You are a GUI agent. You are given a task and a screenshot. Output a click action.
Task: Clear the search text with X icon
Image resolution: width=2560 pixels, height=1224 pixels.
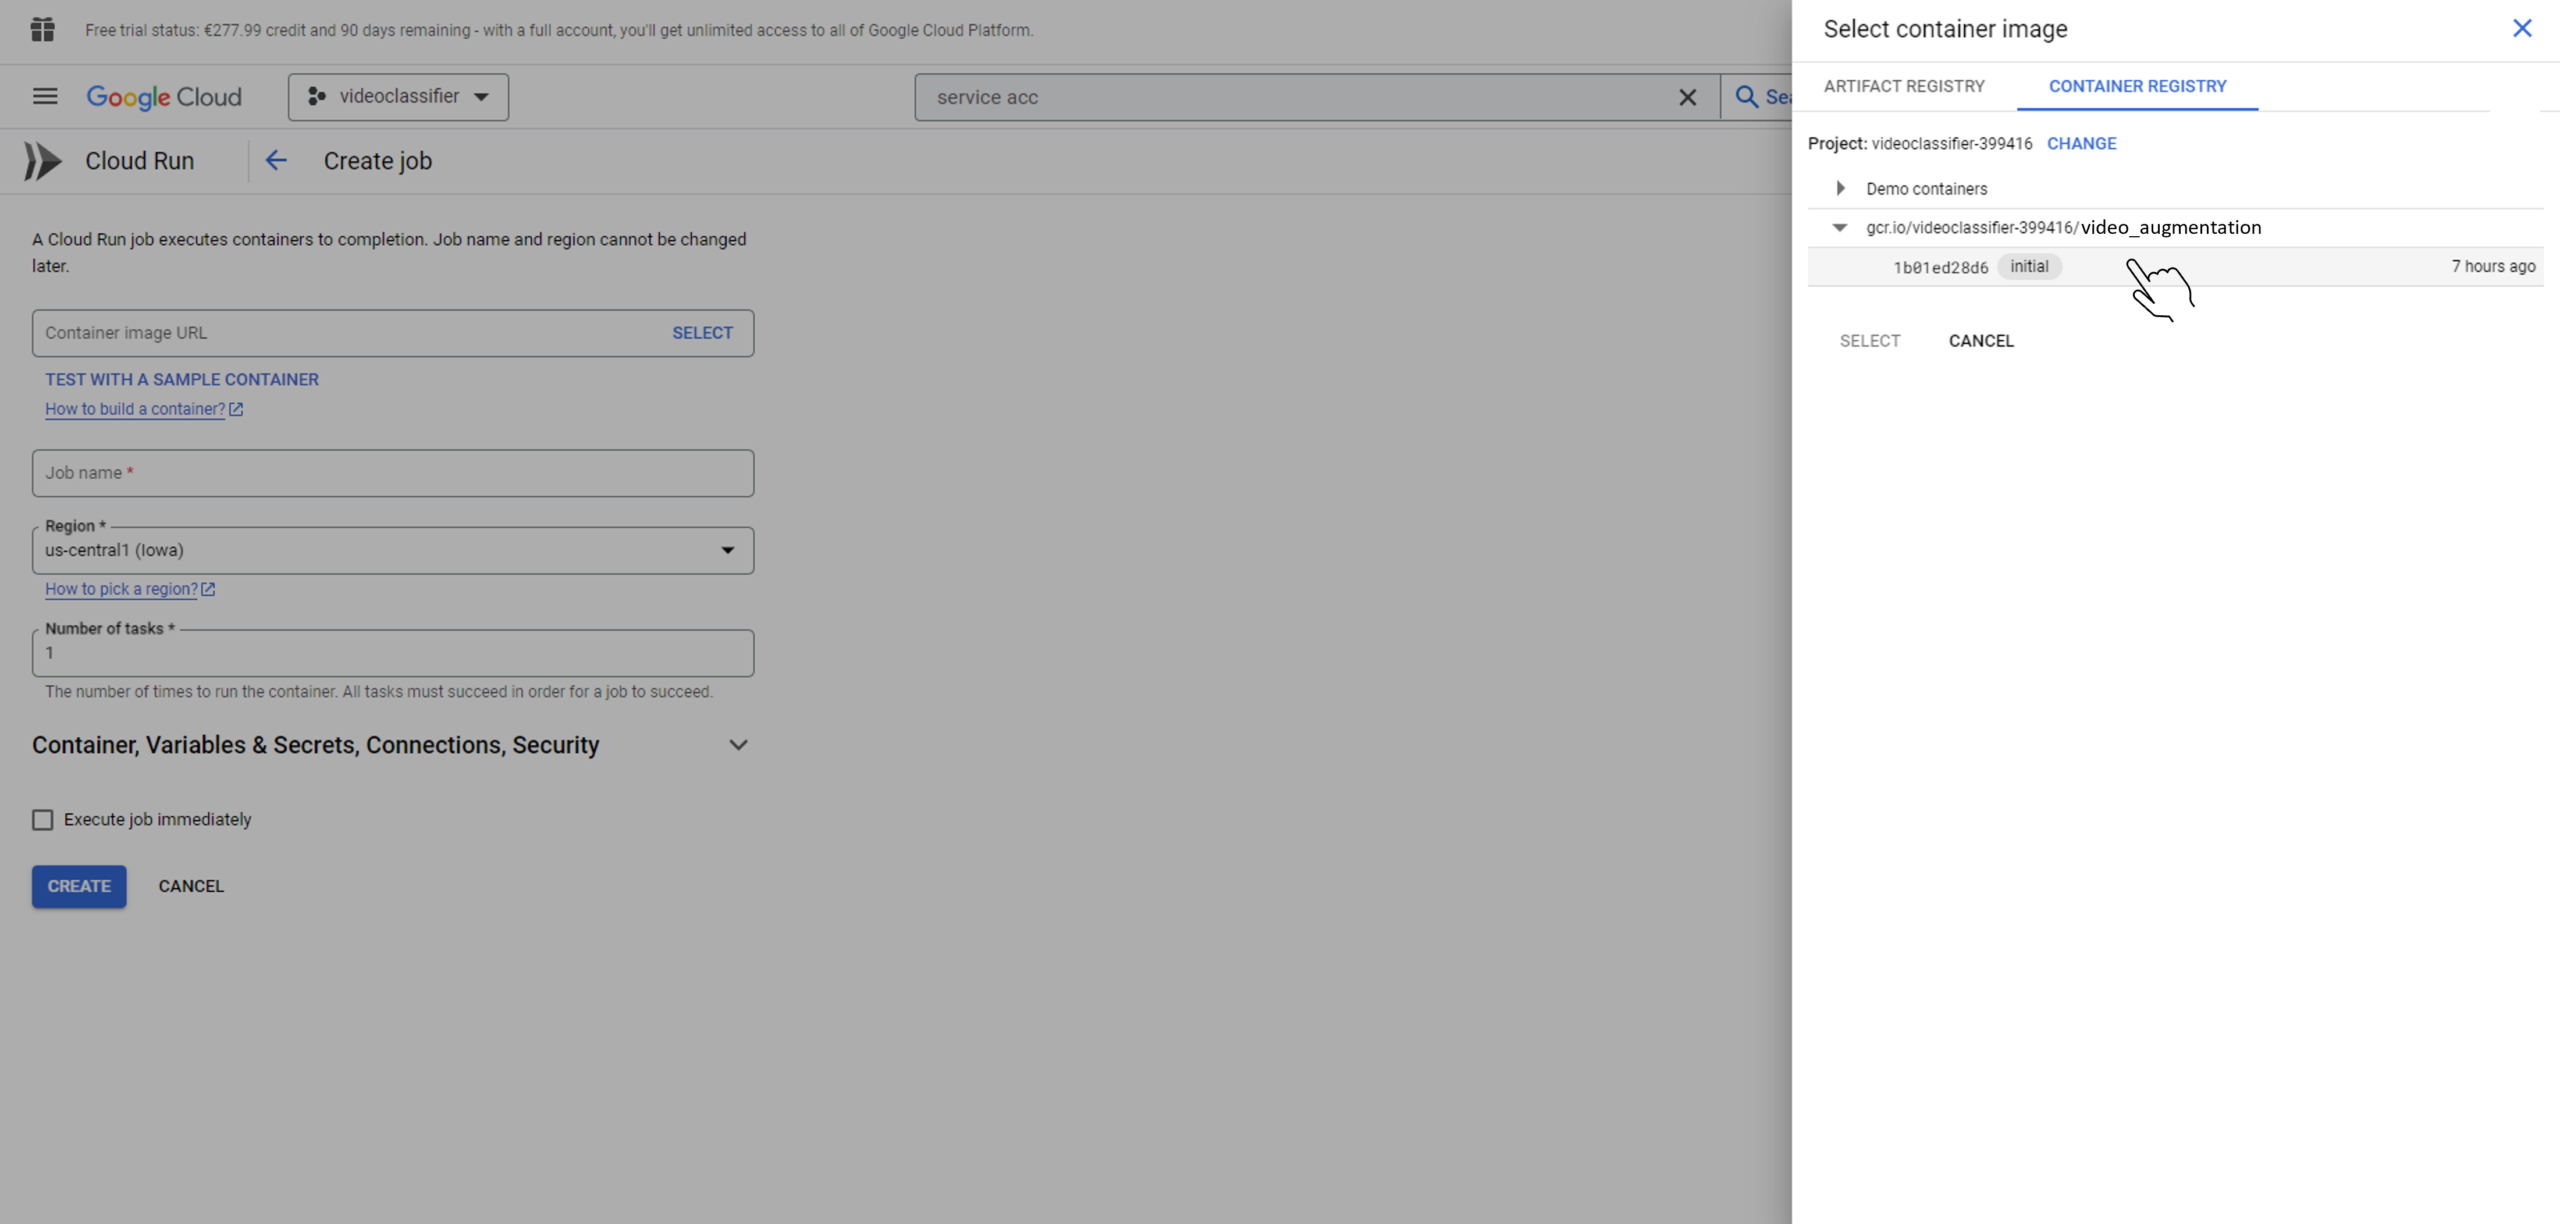coord(1687,97)
